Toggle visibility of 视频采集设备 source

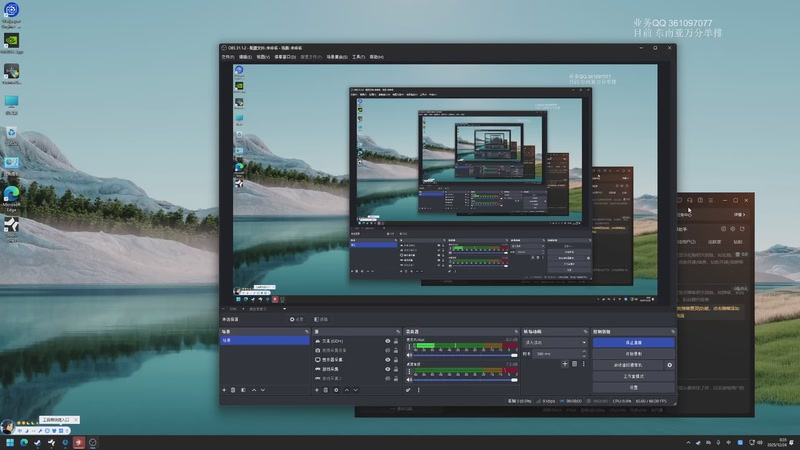[x=388, y=351]
